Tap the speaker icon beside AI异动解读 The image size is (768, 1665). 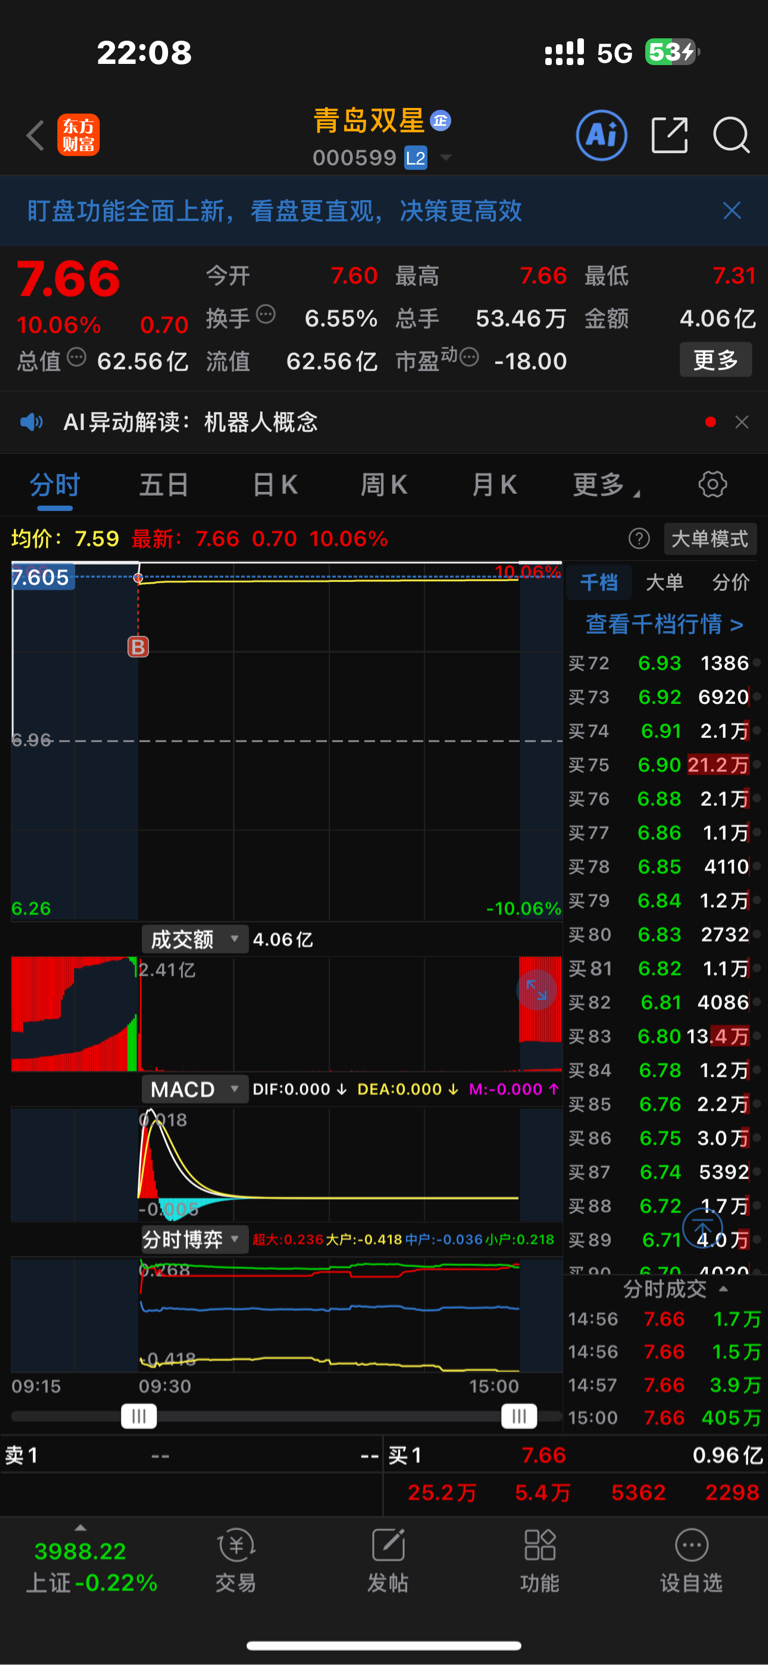coord(32,422)
